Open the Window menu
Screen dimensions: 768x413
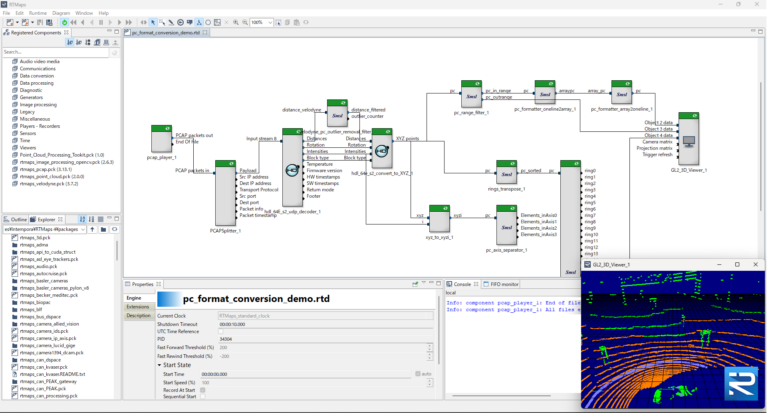[x=84, y=13]
